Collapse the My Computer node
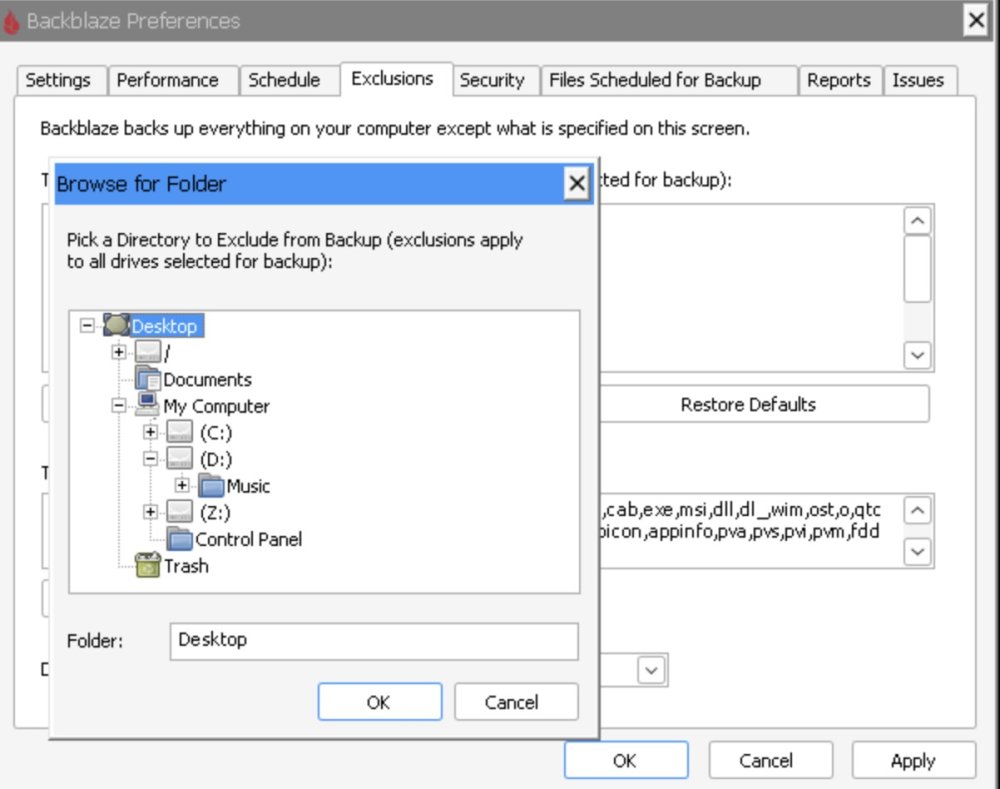The image size is (1000, 789). coord(119,406)
